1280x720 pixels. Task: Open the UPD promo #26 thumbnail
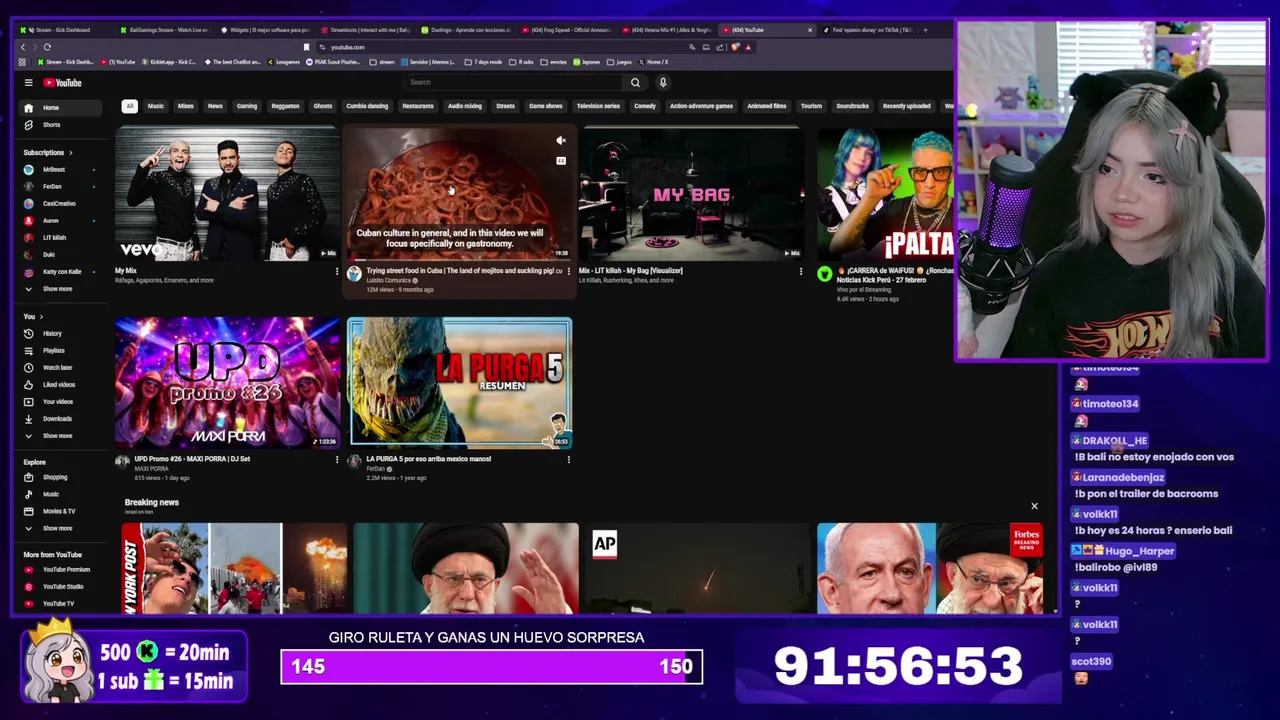pos(227,383)
